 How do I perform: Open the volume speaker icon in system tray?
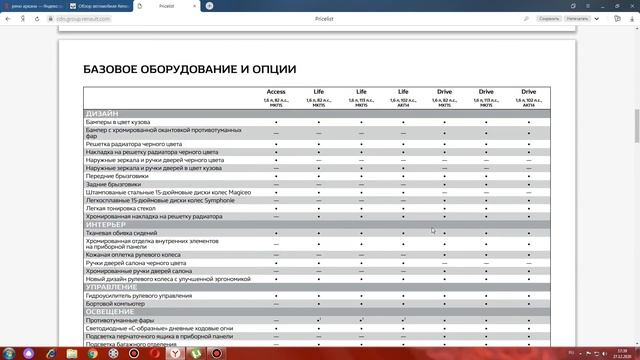click(604, 353)
